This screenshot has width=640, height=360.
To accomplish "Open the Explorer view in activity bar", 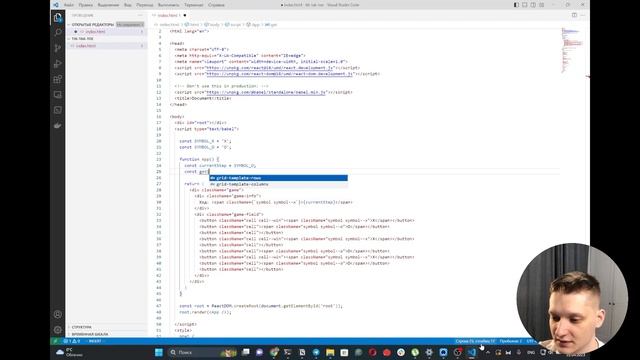I will (x=58, y=17).
